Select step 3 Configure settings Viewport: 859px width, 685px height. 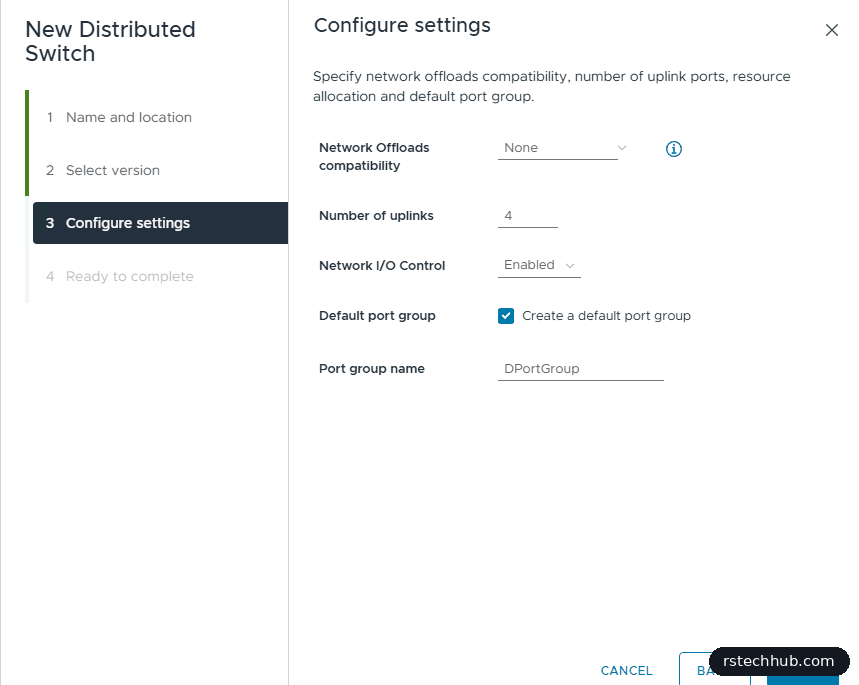[161, 223]
